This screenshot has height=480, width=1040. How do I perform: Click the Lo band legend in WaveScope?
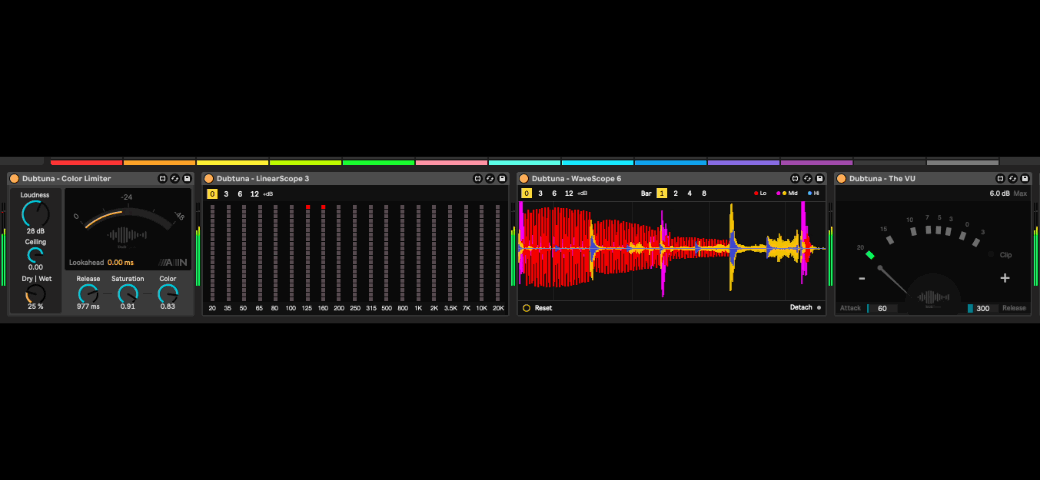click(x=760, y=194)
